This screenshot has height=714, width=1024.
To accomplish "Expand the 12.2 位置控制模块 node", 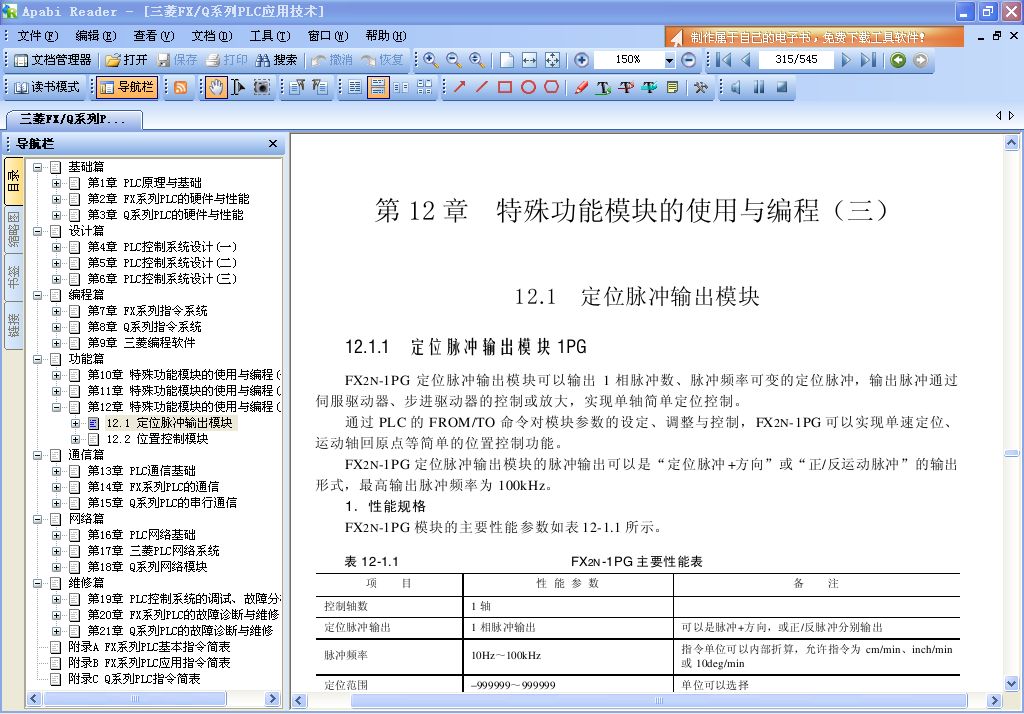I will [76, 439].
